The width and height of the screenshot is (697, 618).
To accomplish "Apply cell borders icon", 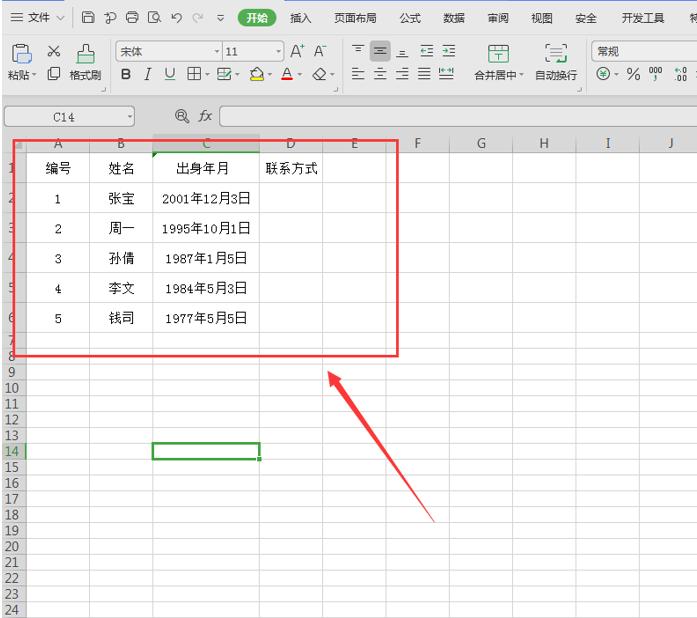I will coord(194,74).
